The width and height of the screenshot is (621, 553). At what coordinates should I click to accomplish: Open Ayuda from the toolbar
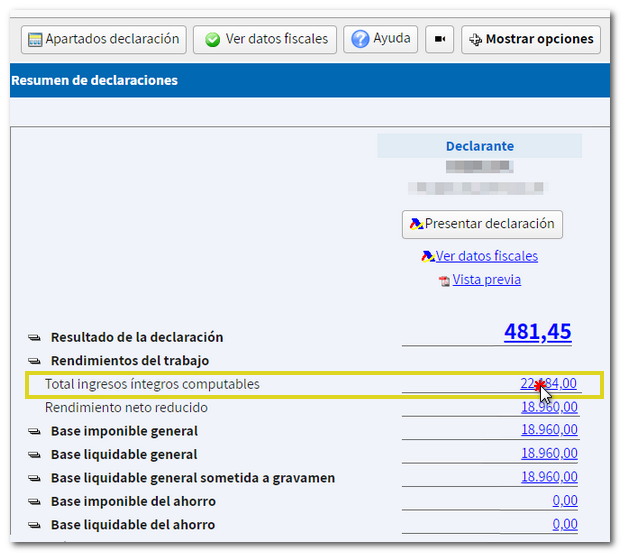click(381, 40)
